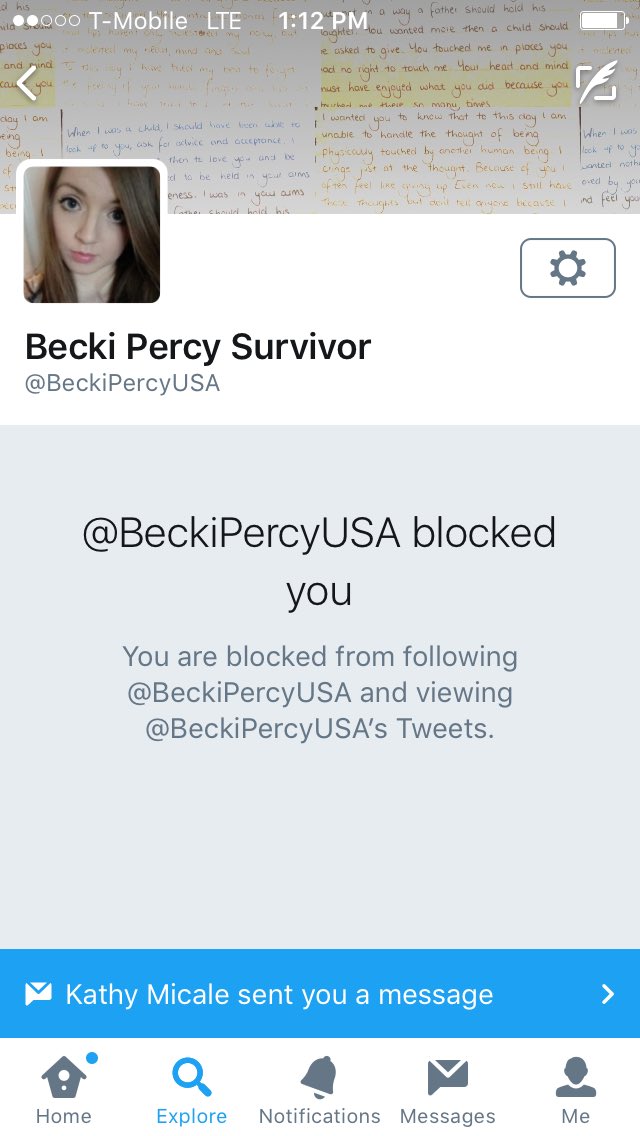Tap the back arrow icon
Image resolution: width=640 pixels, height=1136 pixels.
27,83
